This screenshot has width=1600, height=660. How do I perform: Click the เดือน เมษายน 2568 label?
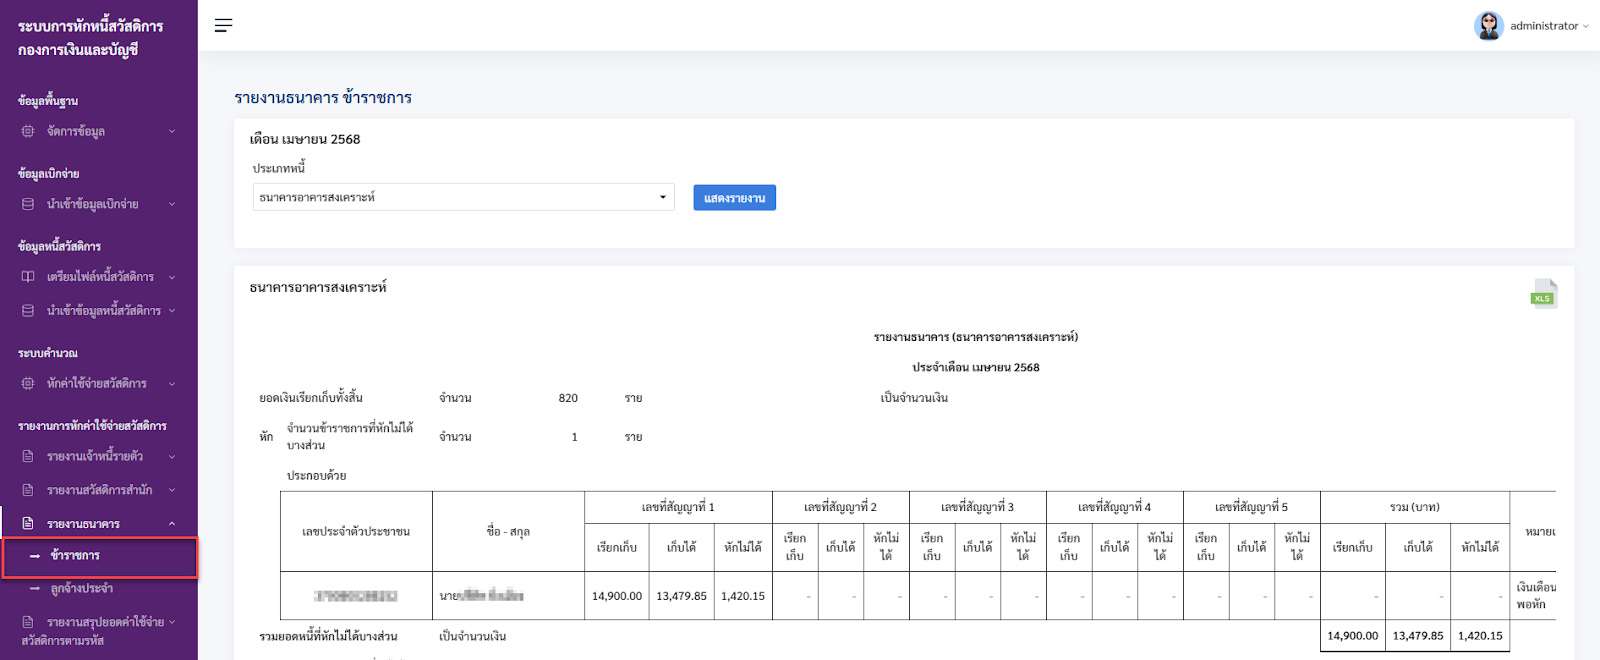[x=305, y=139]
